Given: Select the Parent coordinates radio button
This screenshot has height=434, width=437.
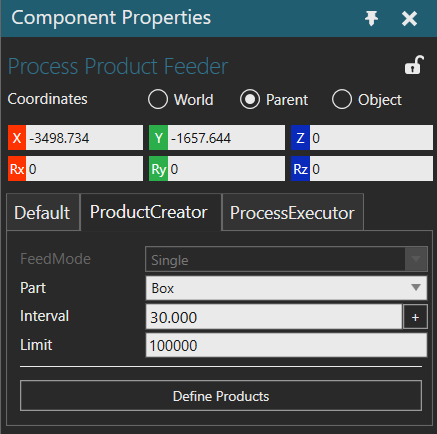Looking at the screenshot, I should [250, 99].
